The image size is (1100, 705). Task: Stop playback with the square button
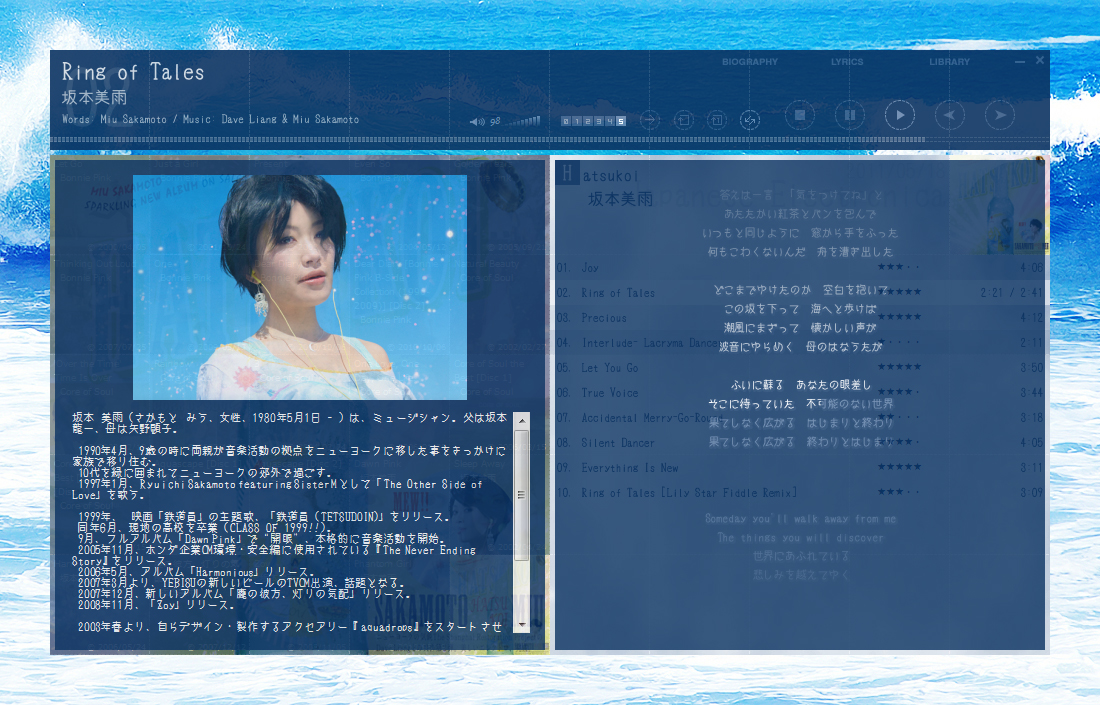(800, 115)
